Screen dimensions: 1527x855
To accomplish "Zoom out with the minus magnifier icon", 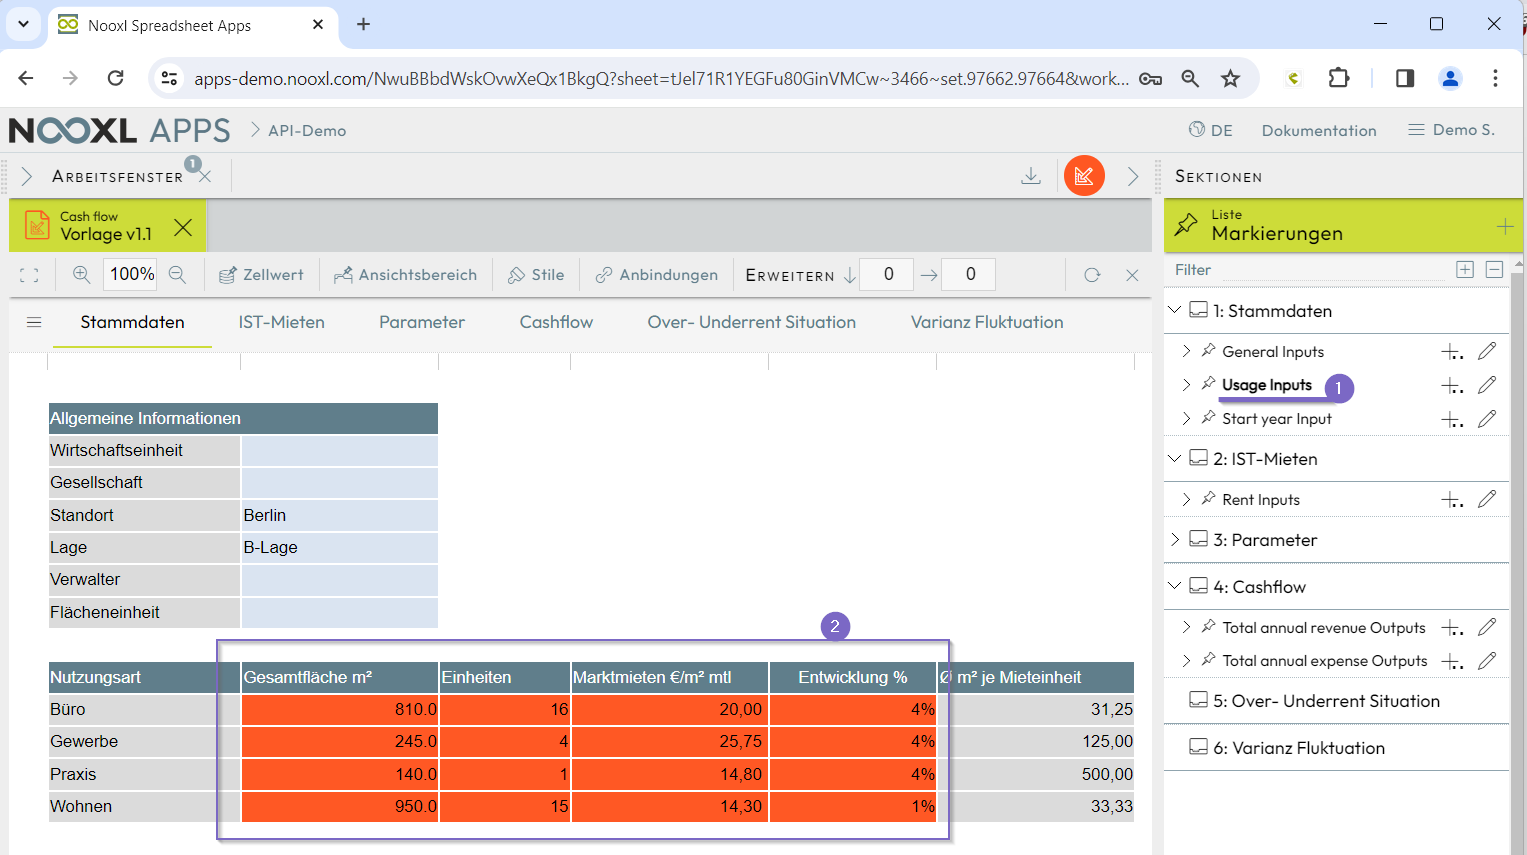I will click(177, 275).
